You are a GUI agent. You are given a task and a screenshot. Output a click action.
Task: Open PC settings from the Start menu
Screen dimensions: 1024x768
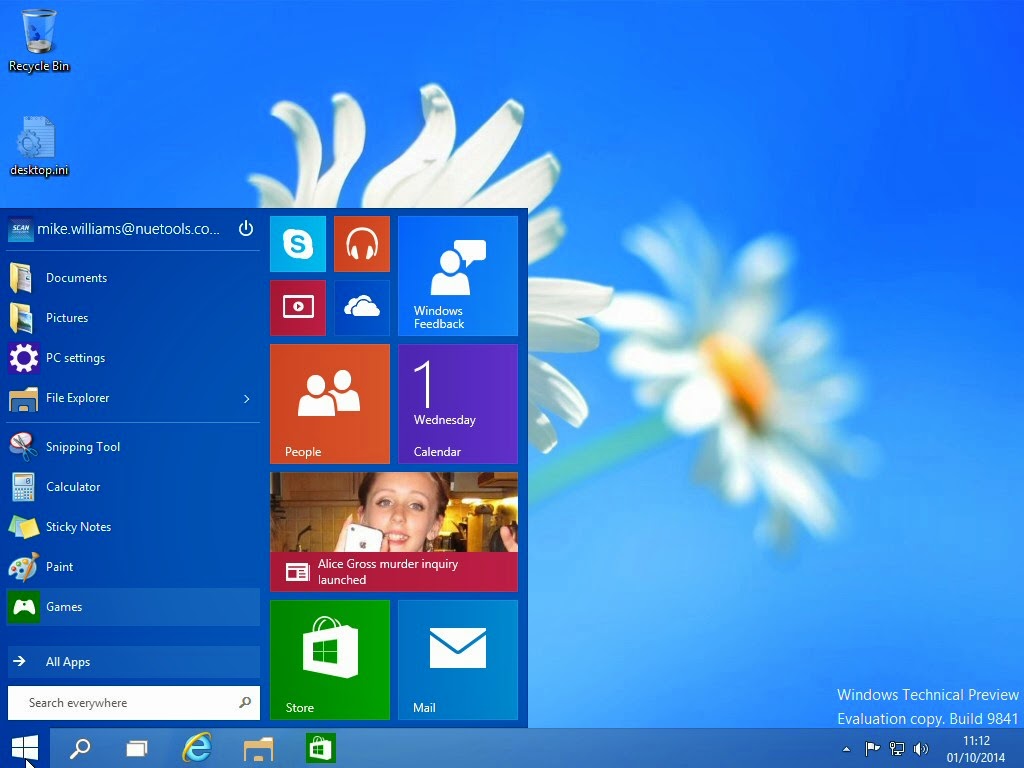[75, 358]
